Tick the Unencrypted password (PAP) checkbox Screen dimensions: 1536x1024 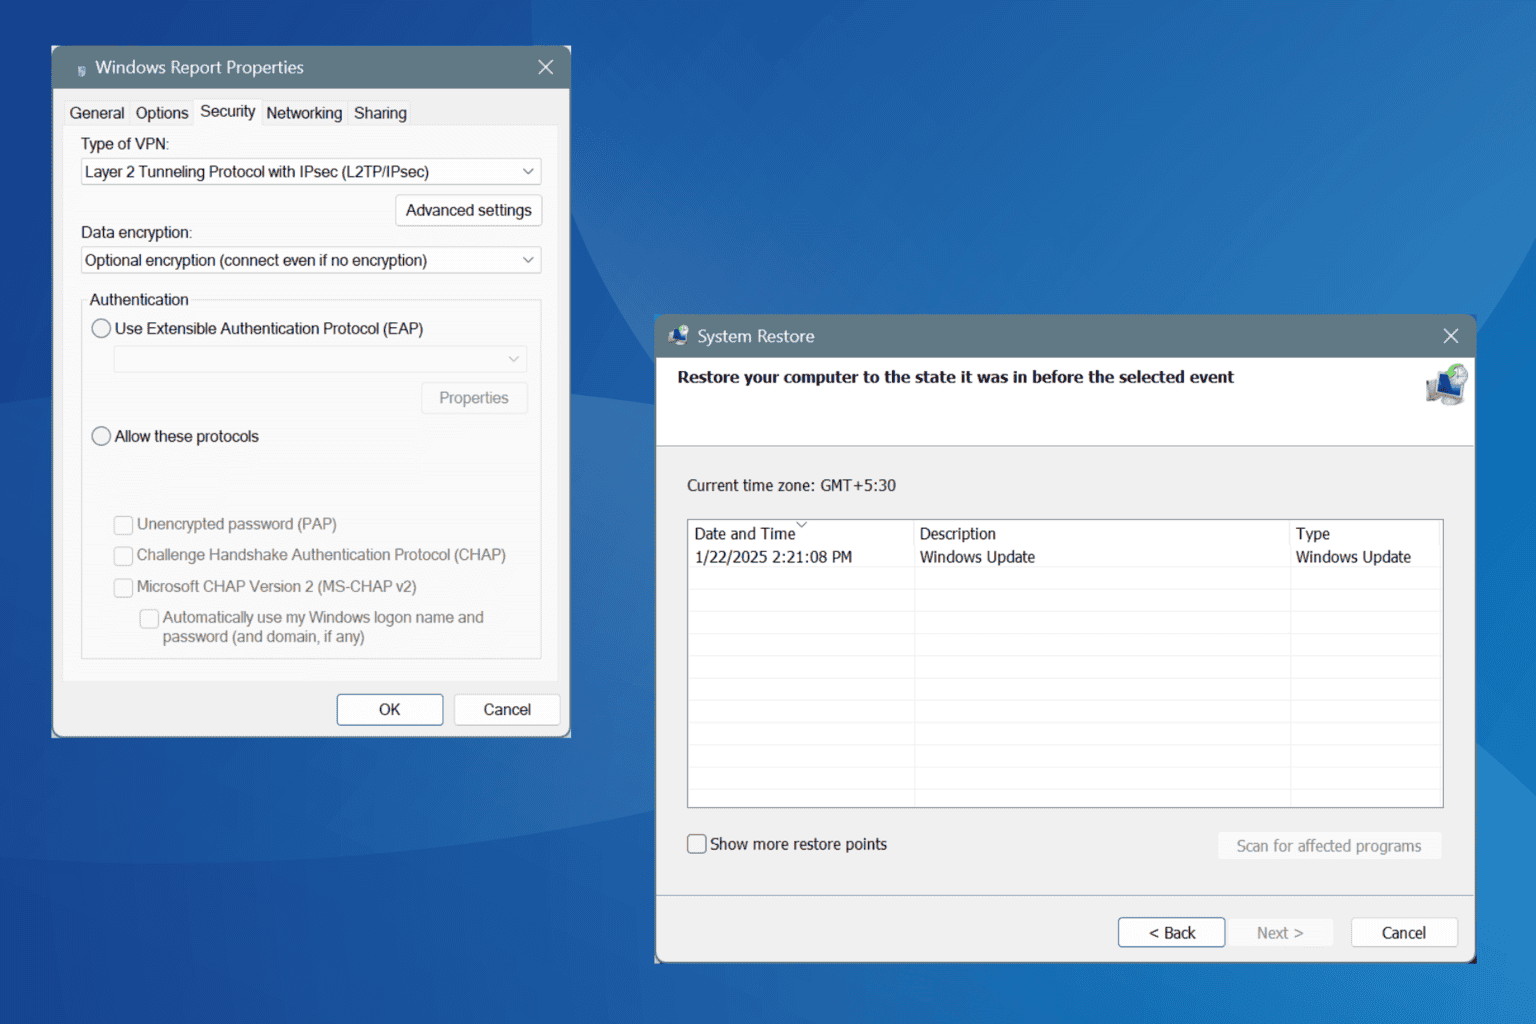click(x=123, y=525)
